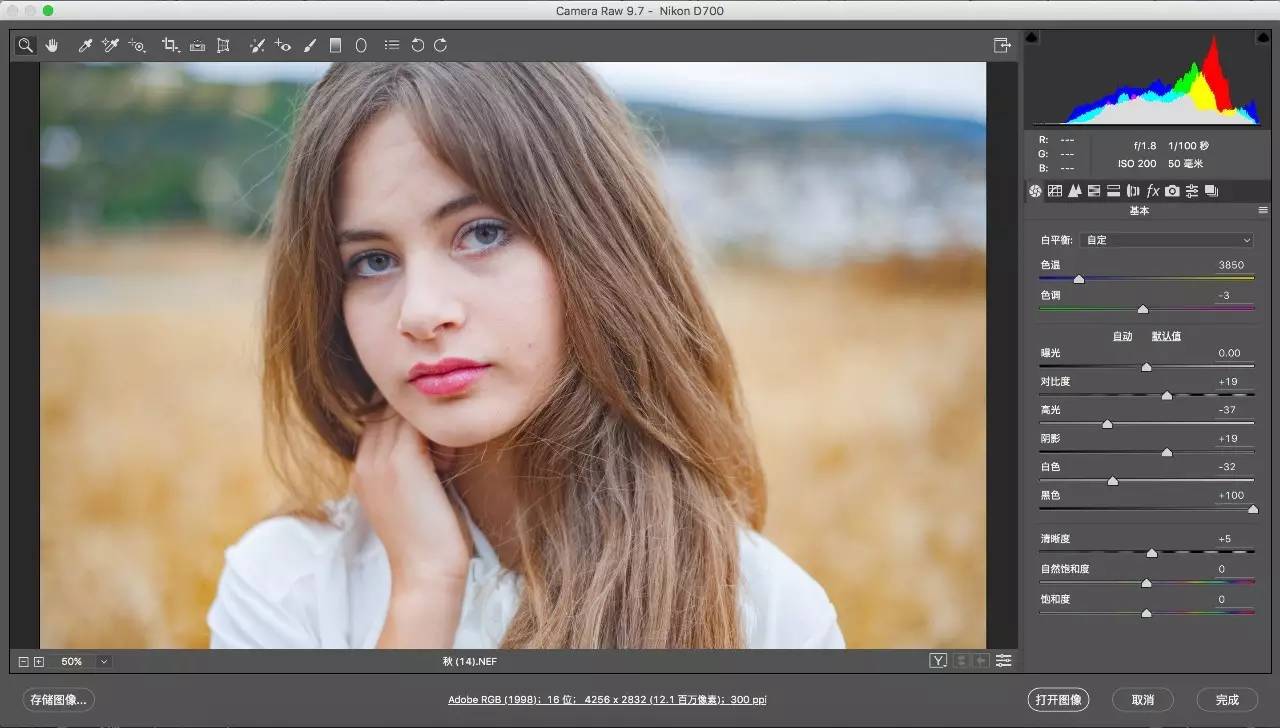
Task: Select the Targeted Adjustment tool
Action: (x=137, y=45)
